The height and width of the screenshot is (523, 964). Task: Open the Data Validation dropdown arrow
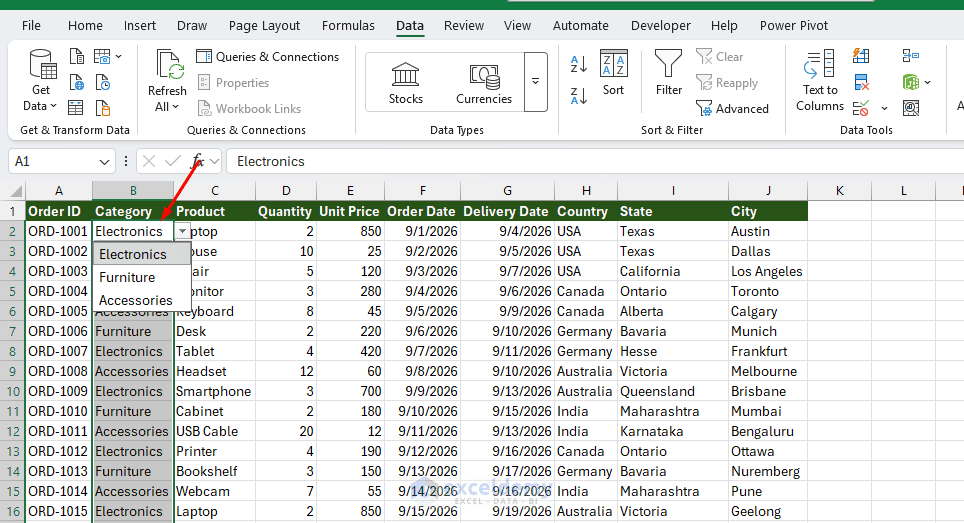point(884,109)
